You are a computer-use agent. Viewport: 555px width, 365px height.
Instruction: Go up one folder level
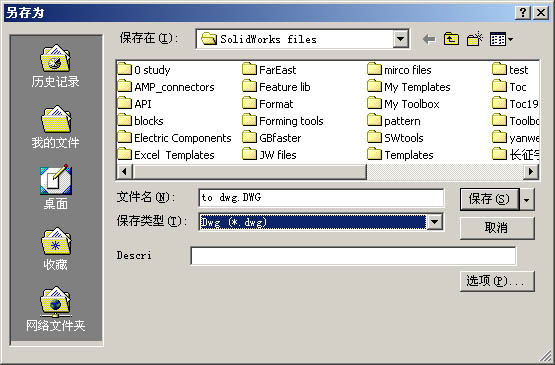click(451, 39)
